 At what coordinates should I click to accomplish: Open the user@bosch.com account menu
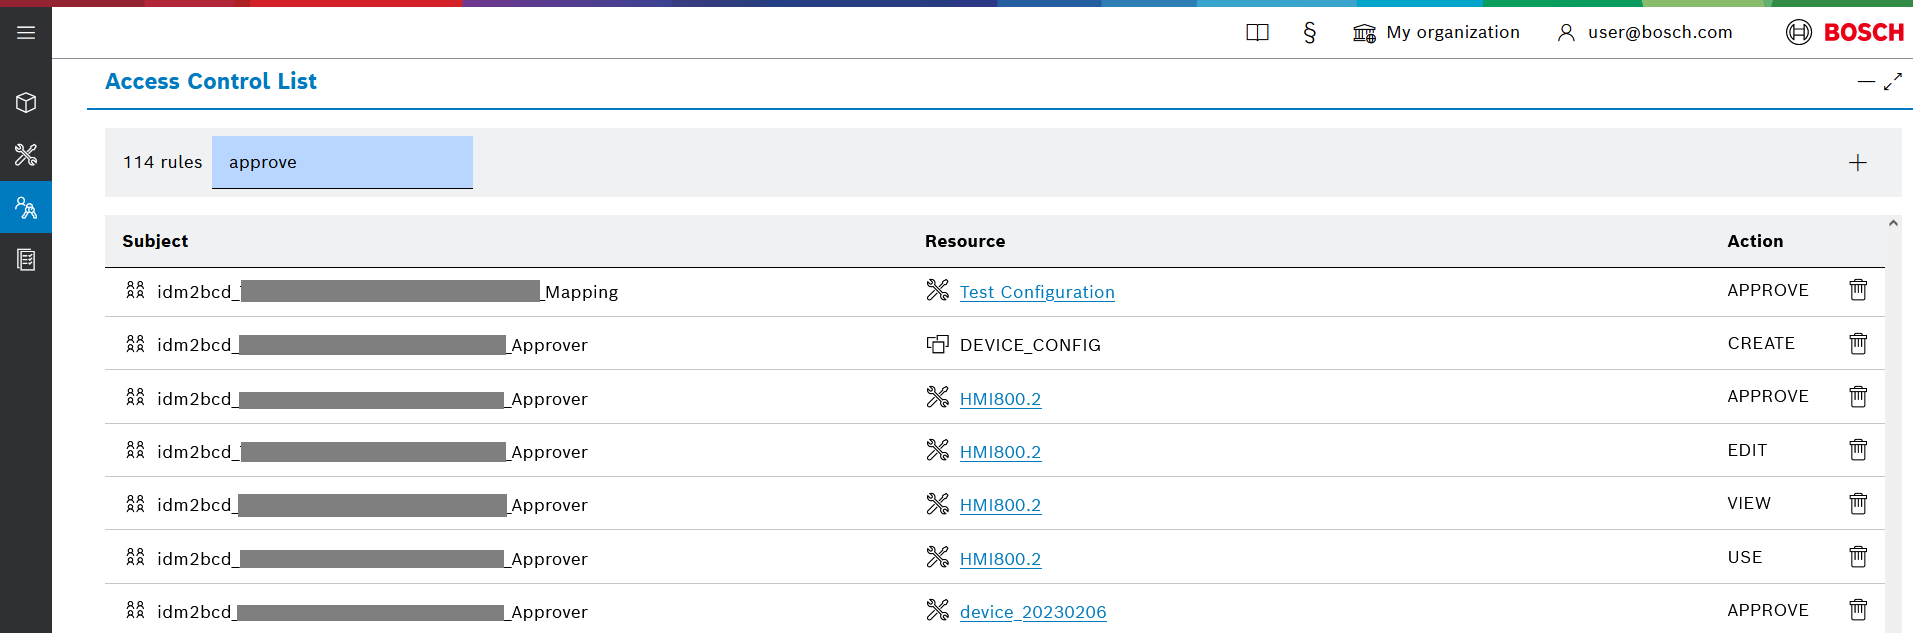click(x=1645, y=33)
